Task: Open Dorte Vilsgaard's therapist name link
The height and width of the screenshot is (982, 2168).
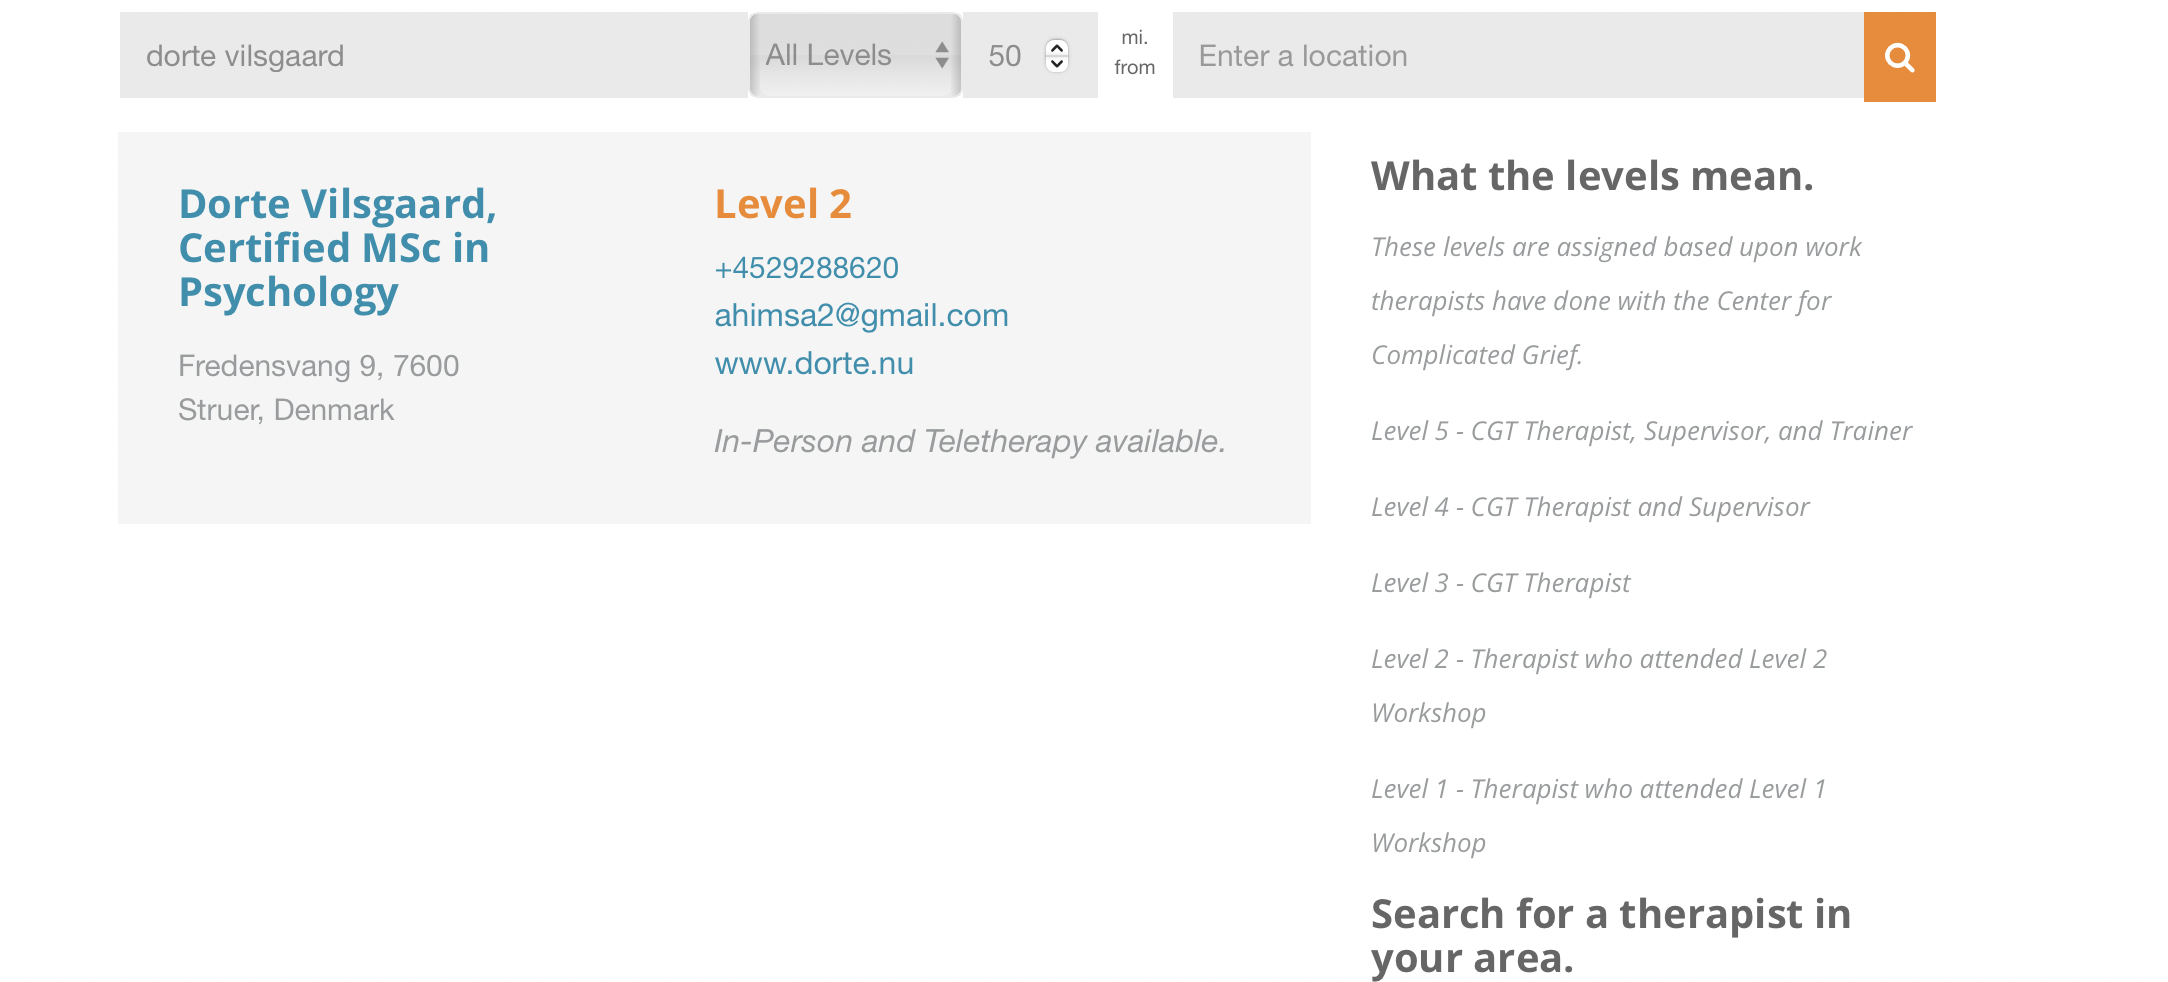Action: 337,248
